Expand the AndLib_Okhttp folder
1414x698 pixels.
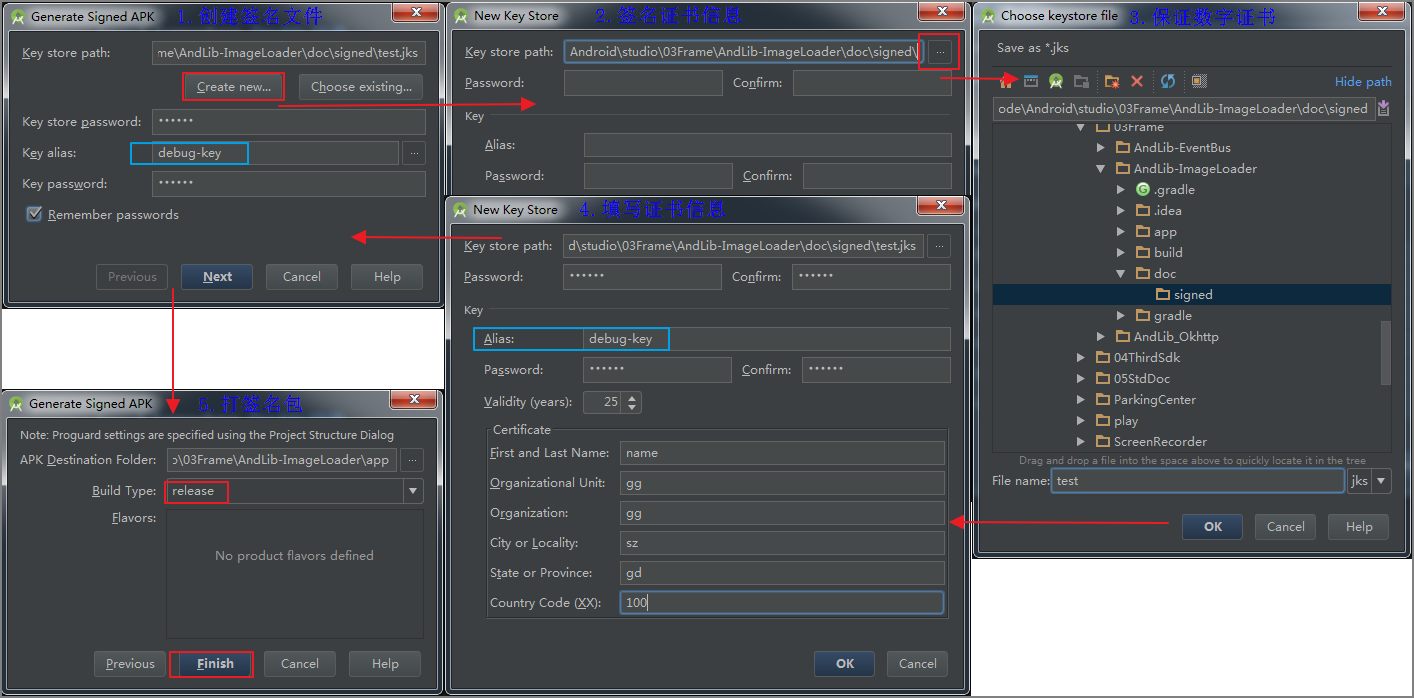pos(1101,337)
